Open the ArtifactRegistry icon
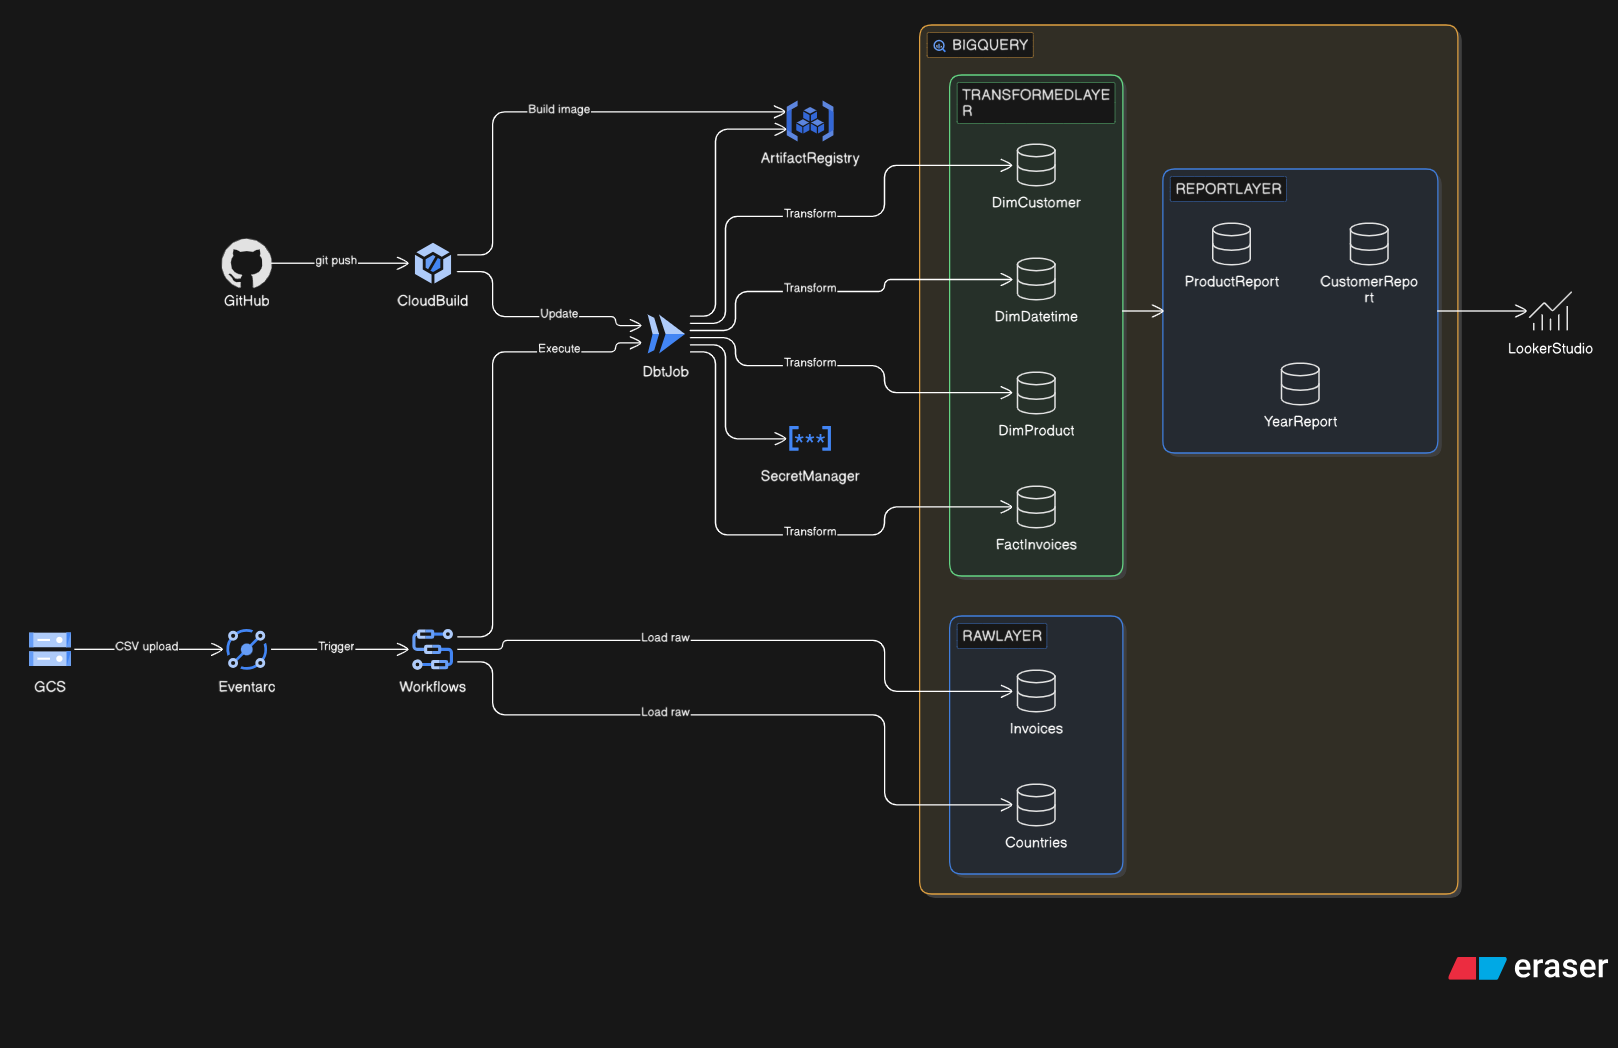This screenshot has height=1048, width=1618. [x=809, y=121]
